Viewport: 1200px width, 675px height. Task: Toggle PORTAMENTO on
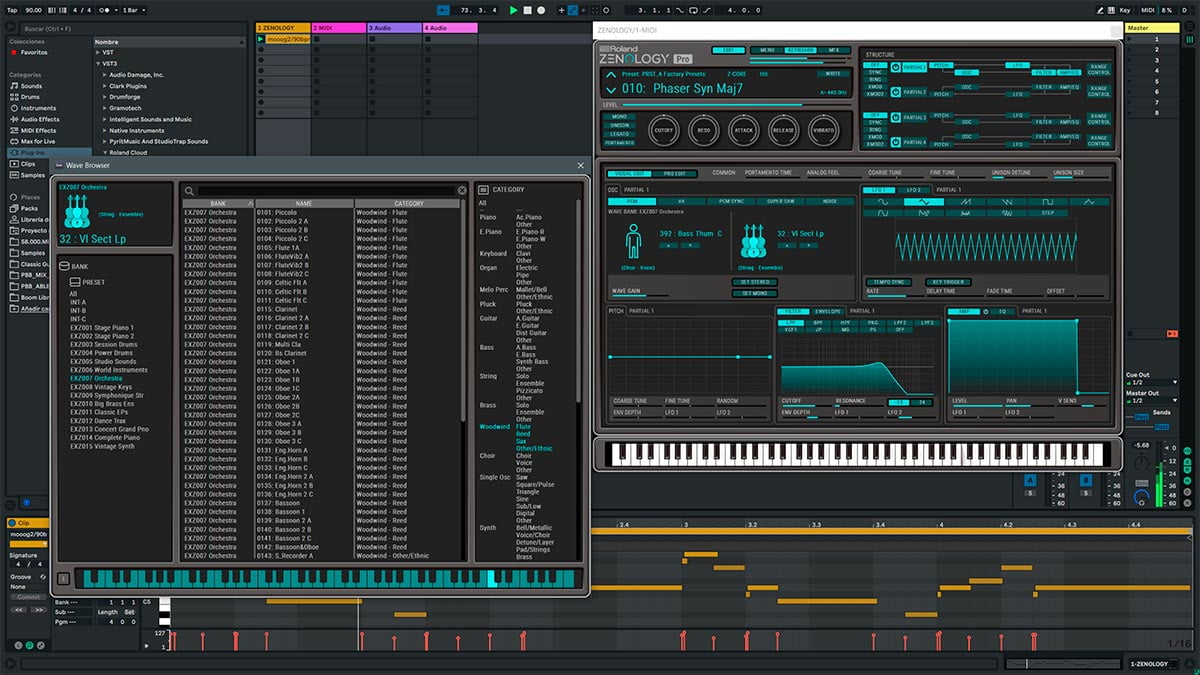(x=619, y=143)
